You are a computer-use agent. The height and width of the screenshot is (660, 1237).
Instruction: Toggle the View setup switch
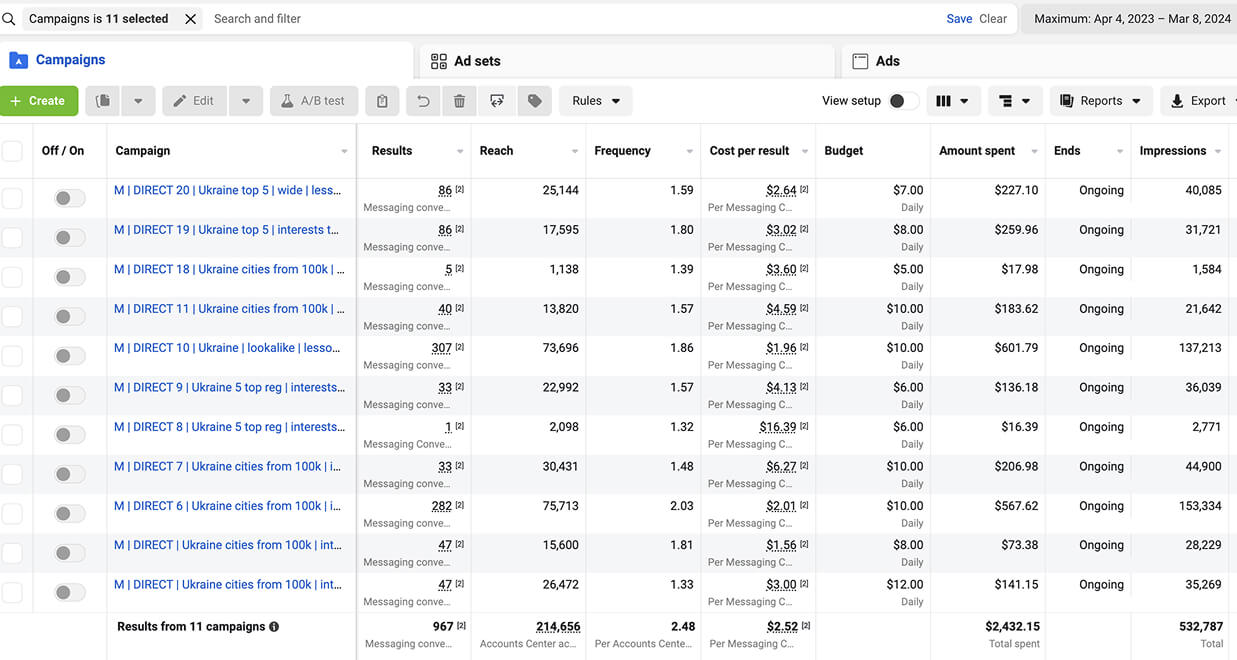(x=903, y=101)
